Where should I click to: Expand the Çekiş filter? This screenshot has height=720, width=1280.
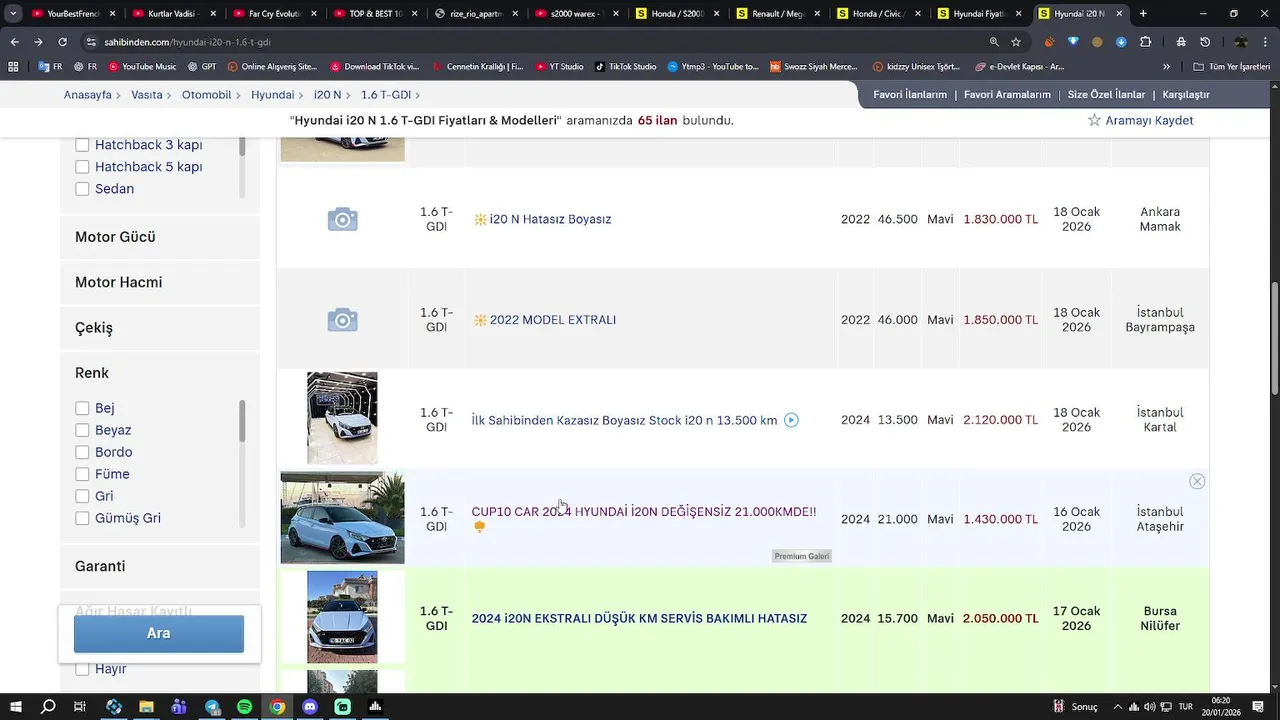point(160,328)
